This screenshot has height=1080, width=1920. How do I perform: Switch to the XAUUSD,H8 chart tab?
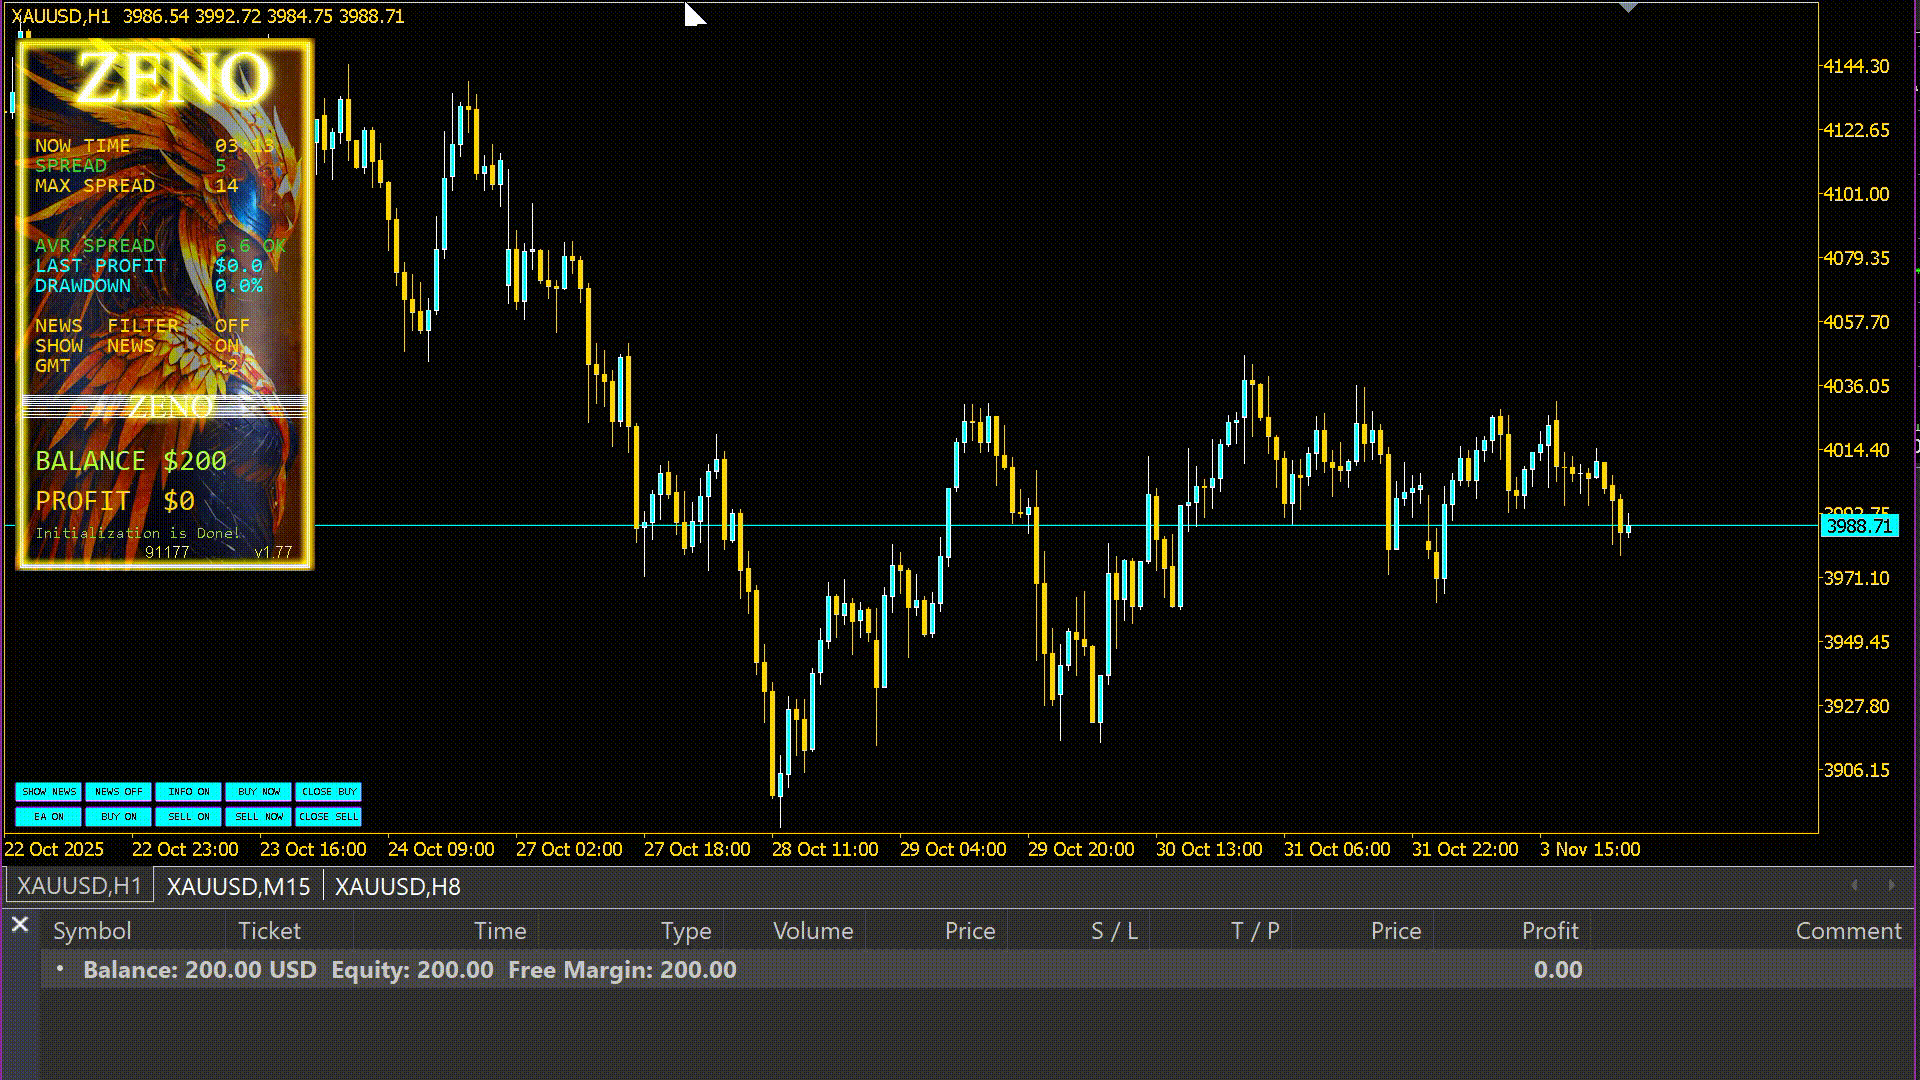(x=397, y=887)
